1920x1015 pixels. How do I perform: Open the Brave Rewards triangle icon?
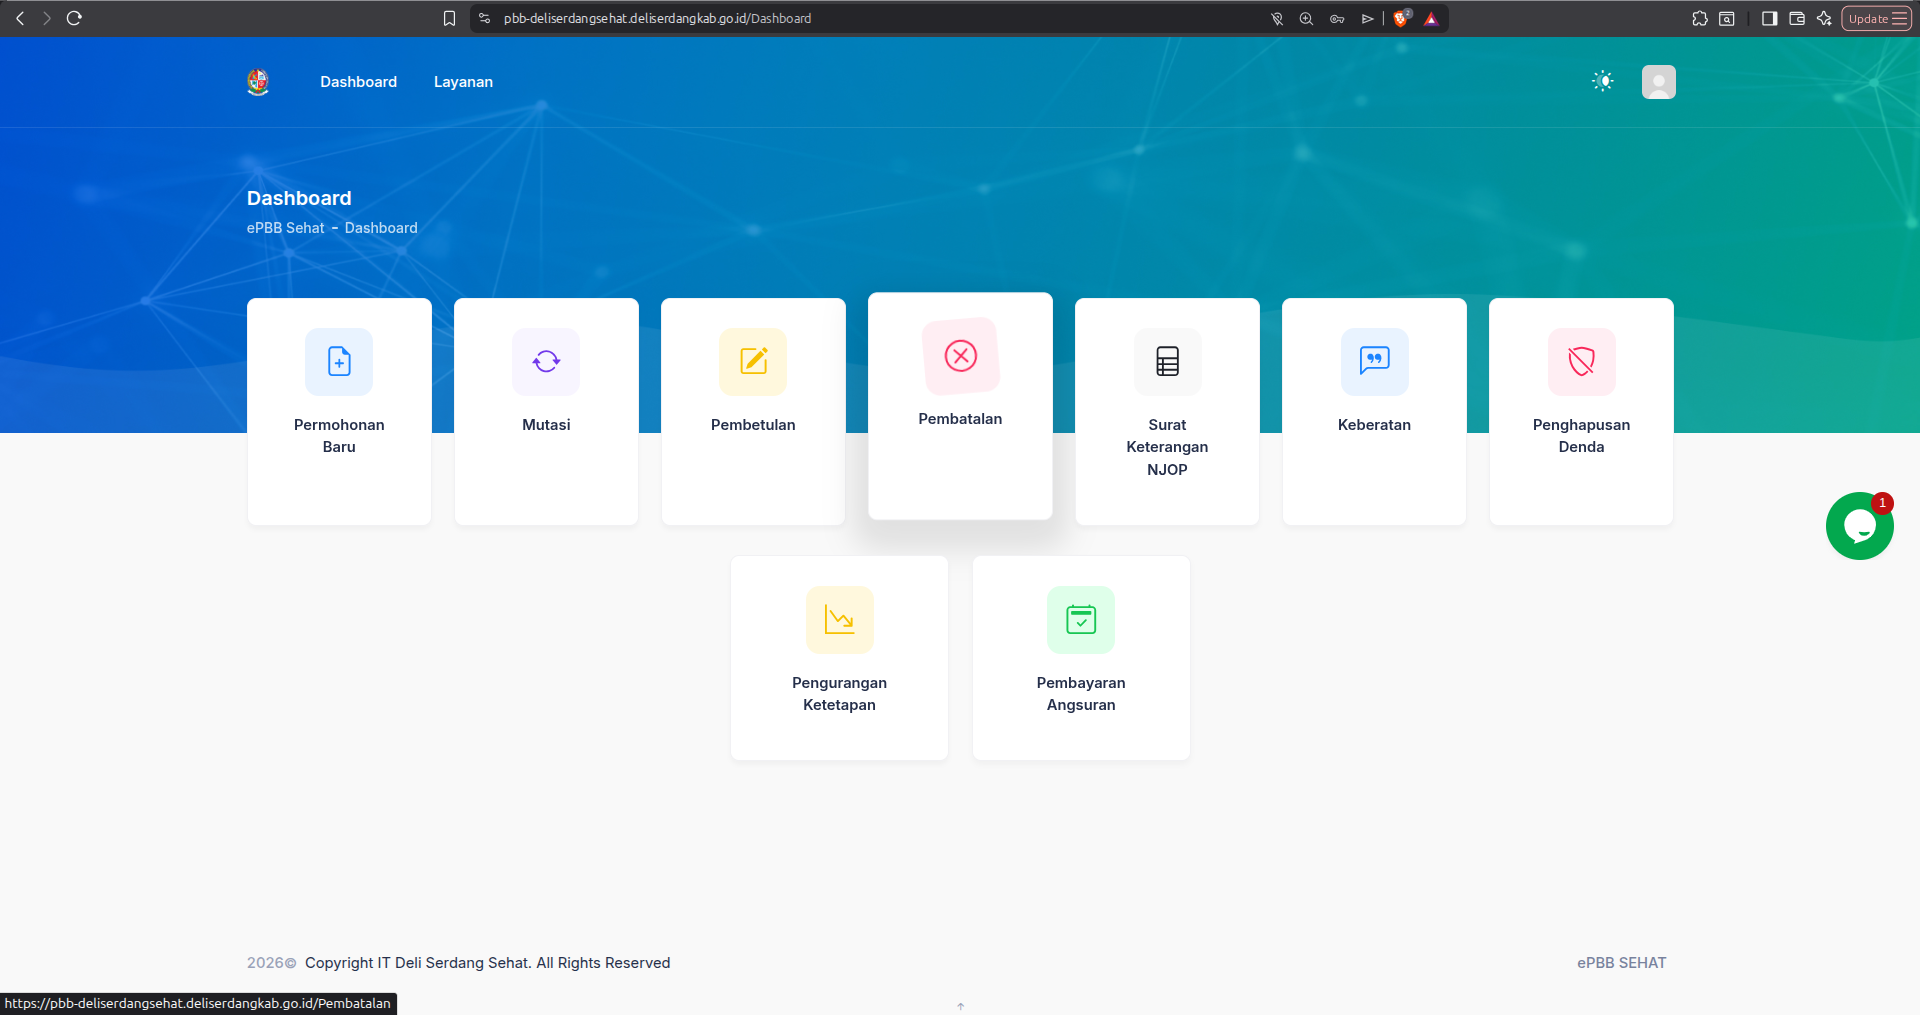(1431, 18)
